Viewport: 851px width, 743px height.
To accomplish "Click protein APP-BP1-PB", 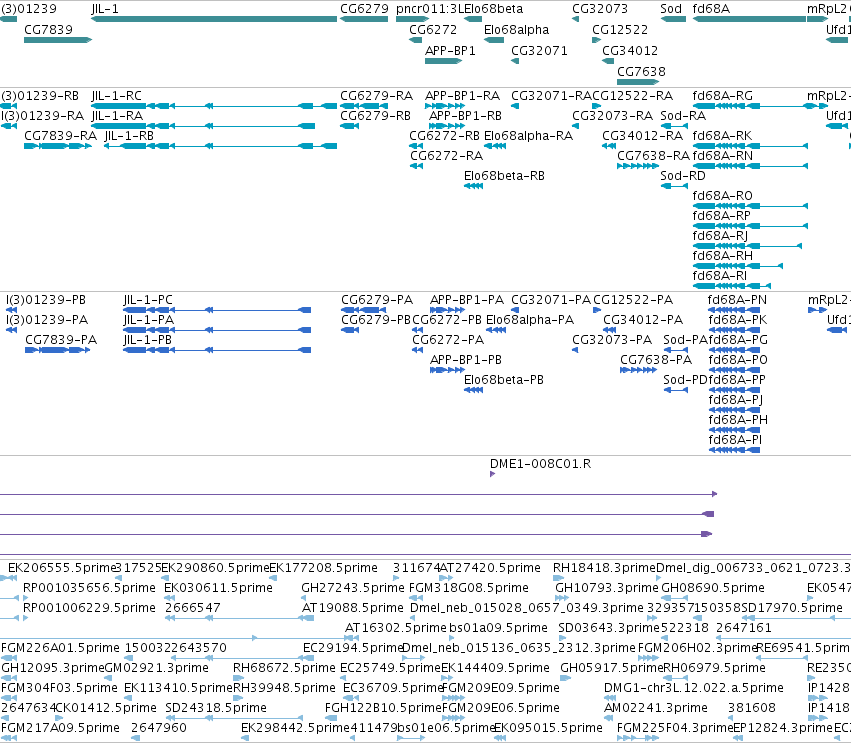I will 466,360.
